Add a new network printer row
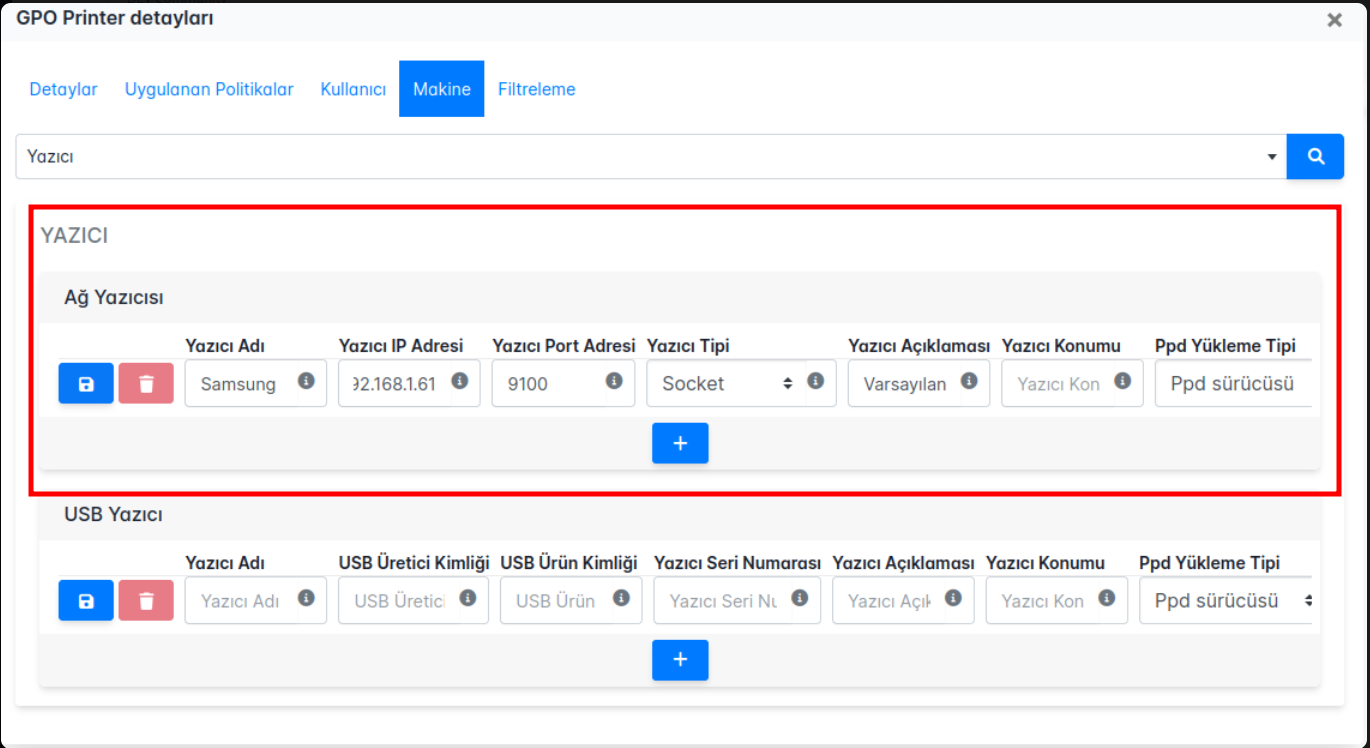 tap(680, 443)
